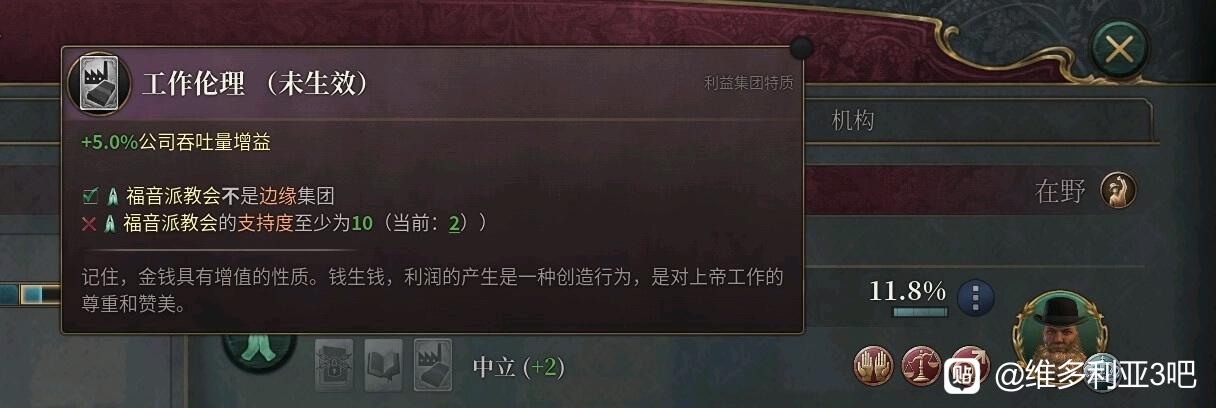
Task: Click the checked 不是边缘集团 condition checkbox
Action: 91,196
